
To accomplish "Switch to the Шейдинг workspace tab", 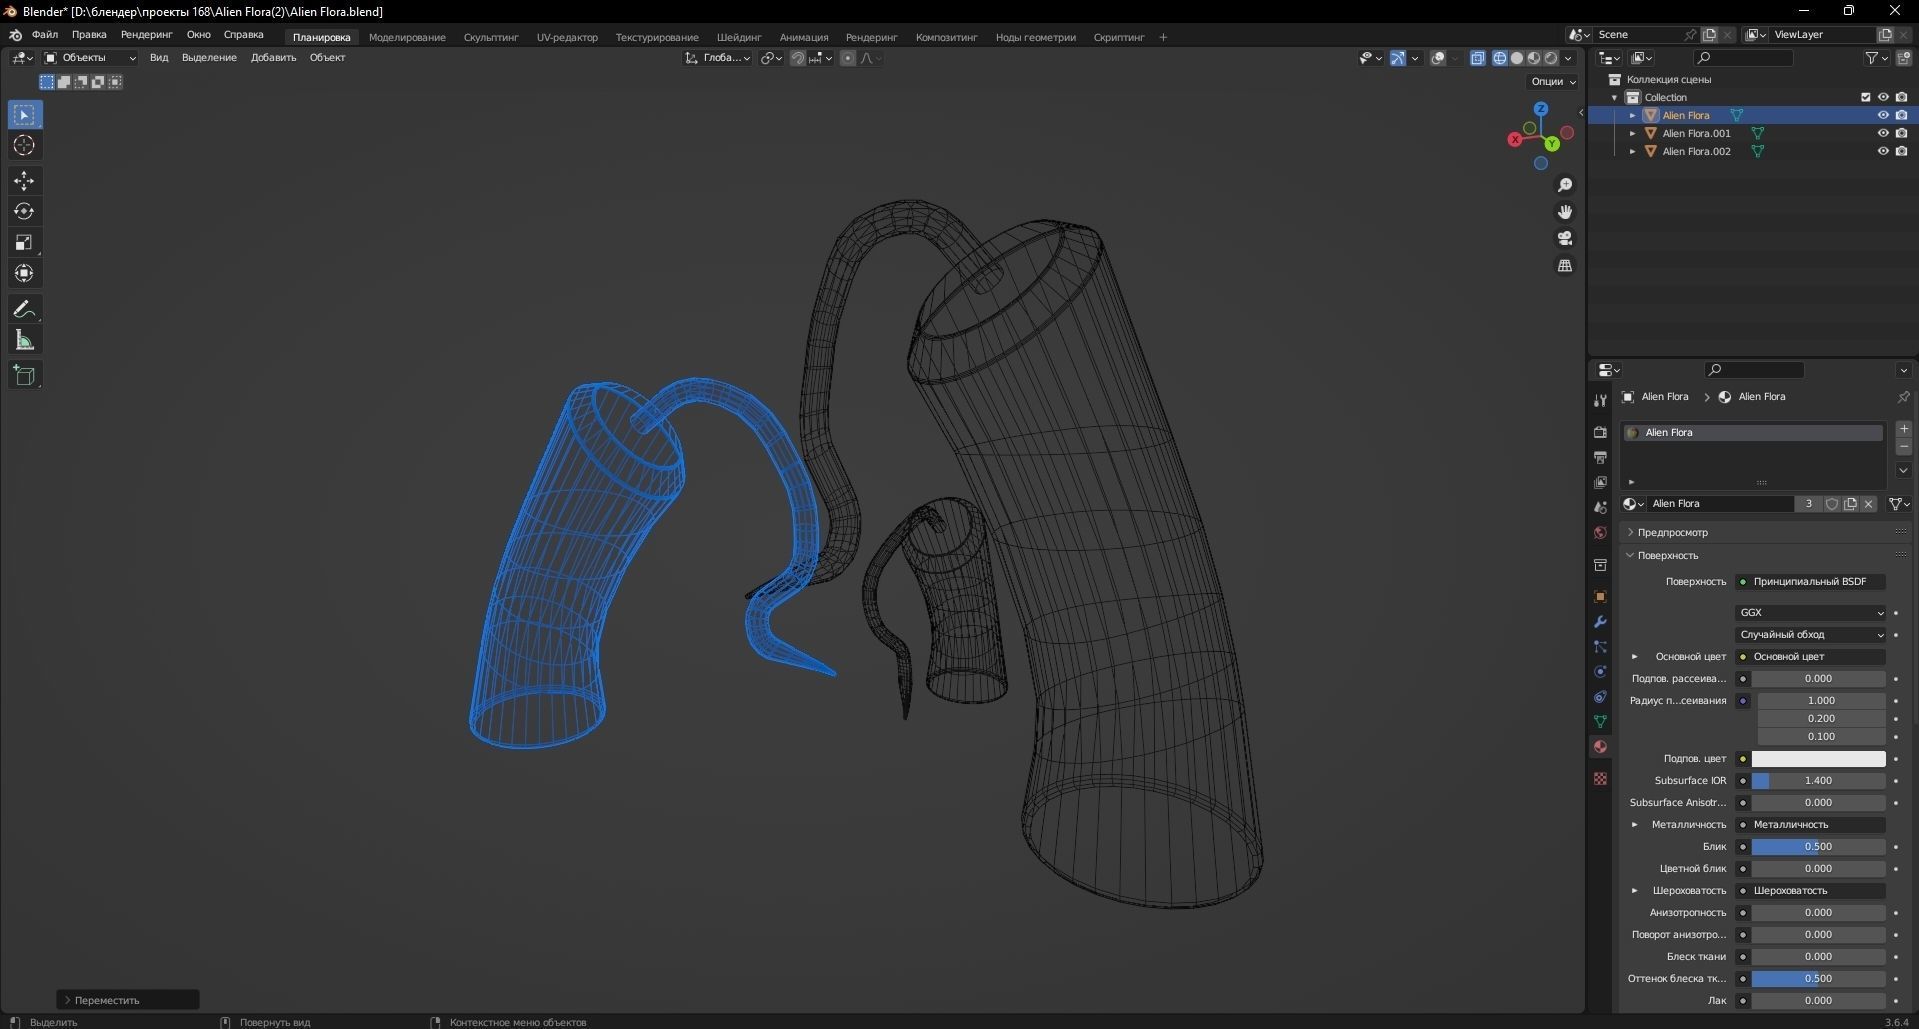I will (739, 37).
